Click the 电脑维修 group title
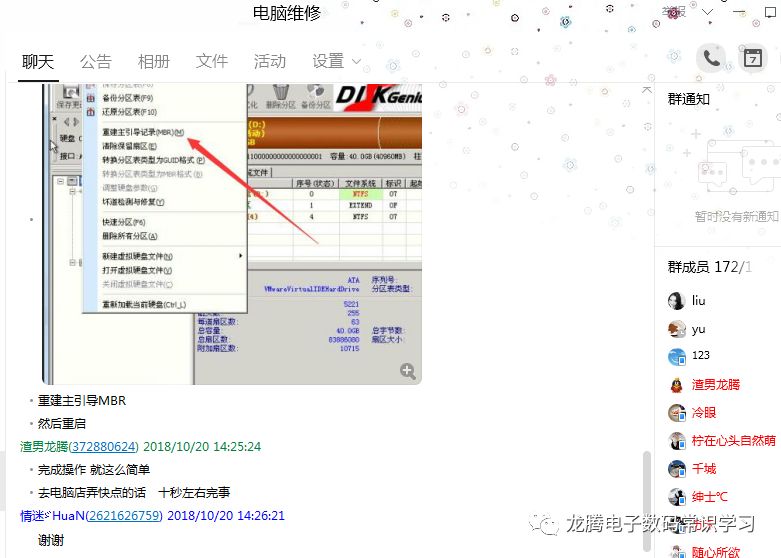The image size is (781, 558). [286, 13]
